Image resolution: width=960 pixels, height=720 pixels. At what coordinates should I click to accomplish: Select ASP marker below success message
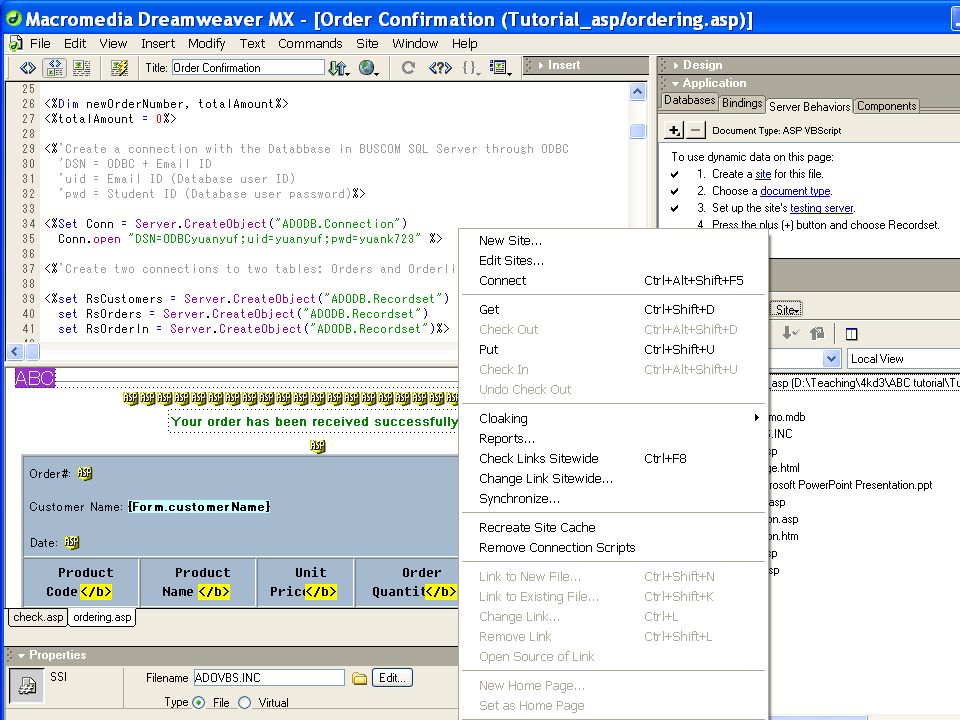[317, 446]
